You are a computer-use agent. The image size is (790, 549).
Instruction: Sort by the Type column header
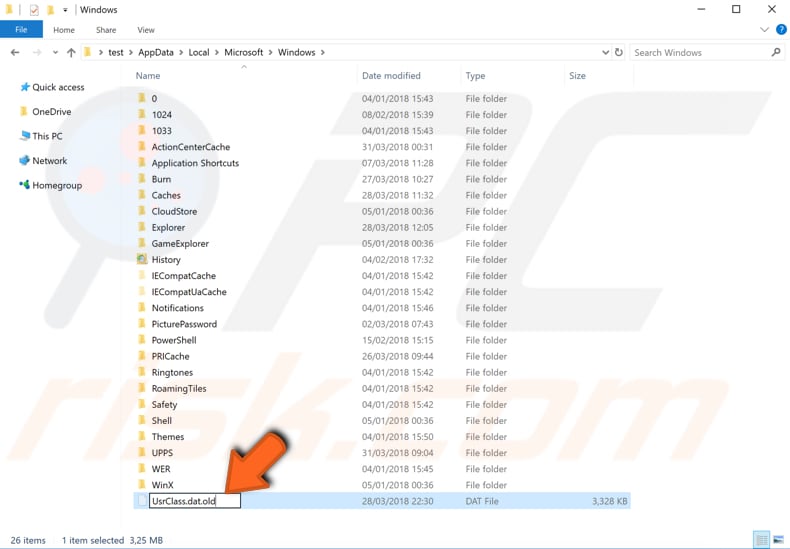coord(475,76)
